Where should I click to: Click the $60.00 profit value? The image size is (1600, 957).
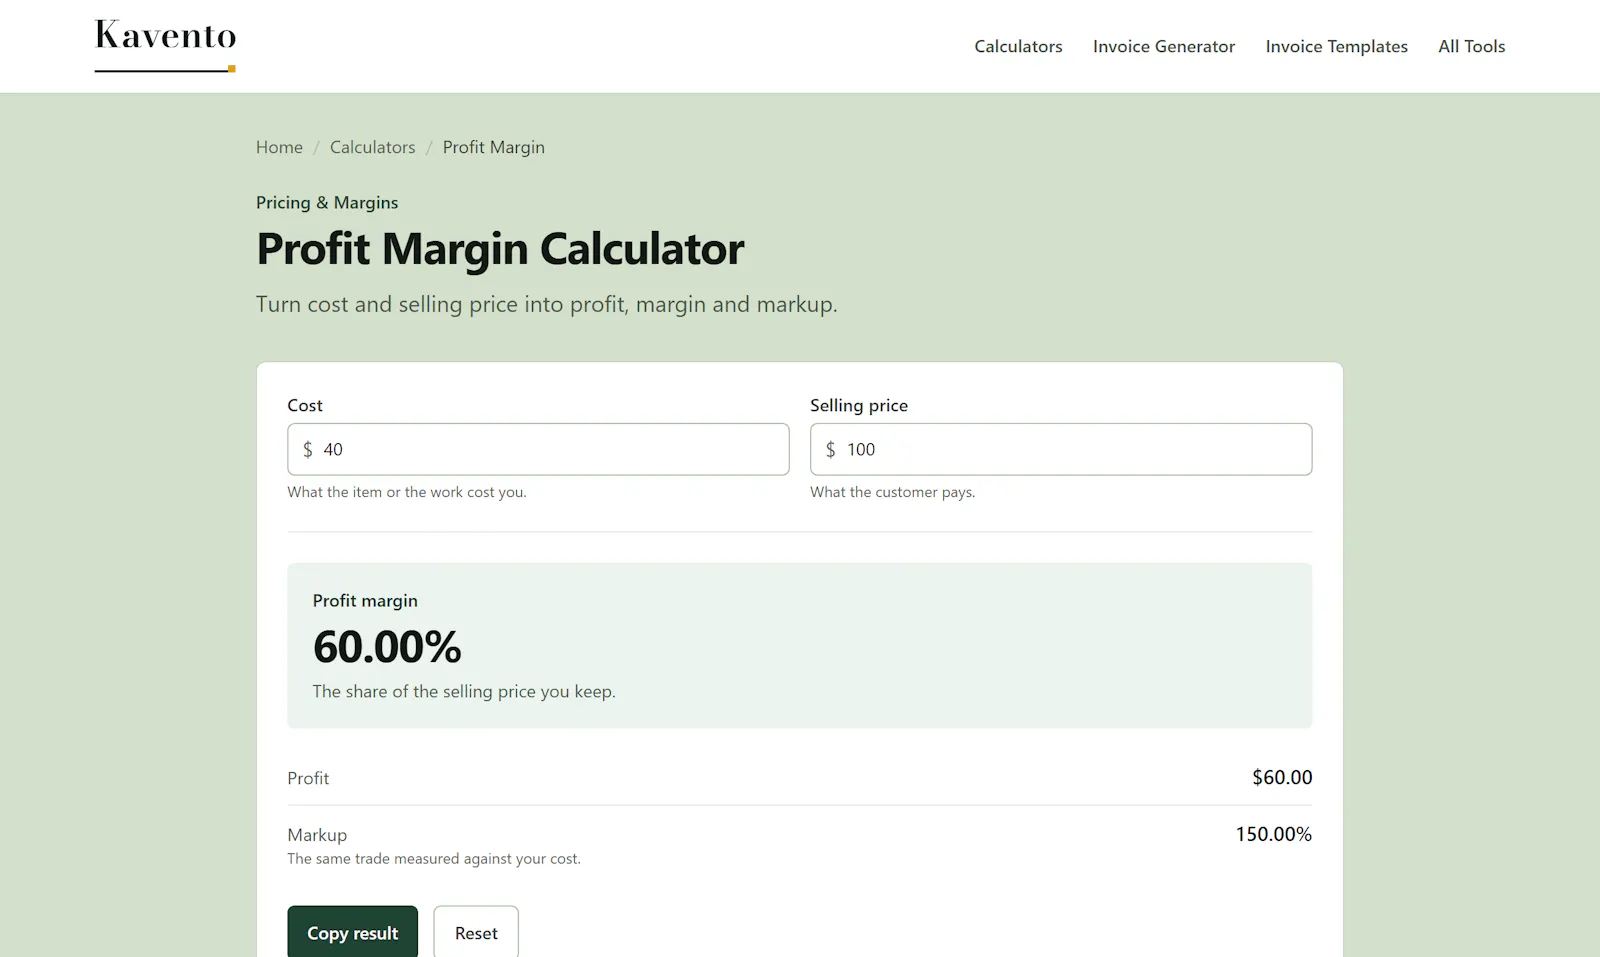click(1282, 777)
